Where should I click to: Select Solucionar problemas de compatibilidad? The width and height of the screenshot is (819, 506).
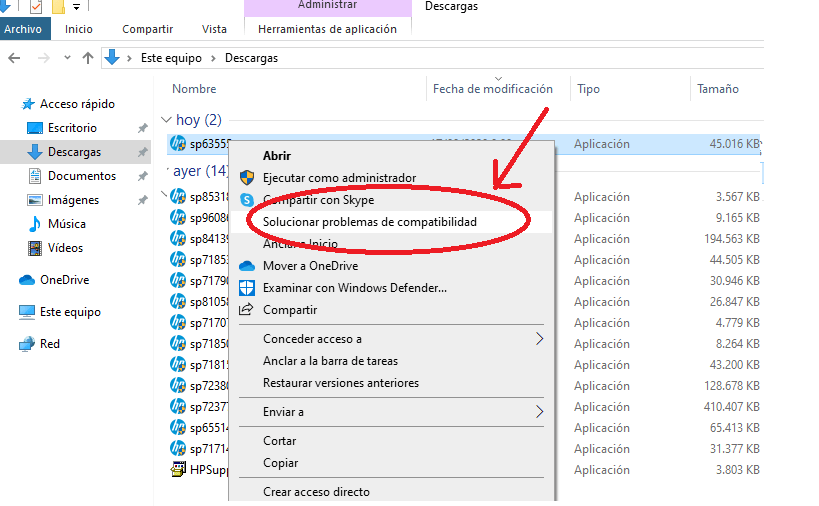click(370, 221)
